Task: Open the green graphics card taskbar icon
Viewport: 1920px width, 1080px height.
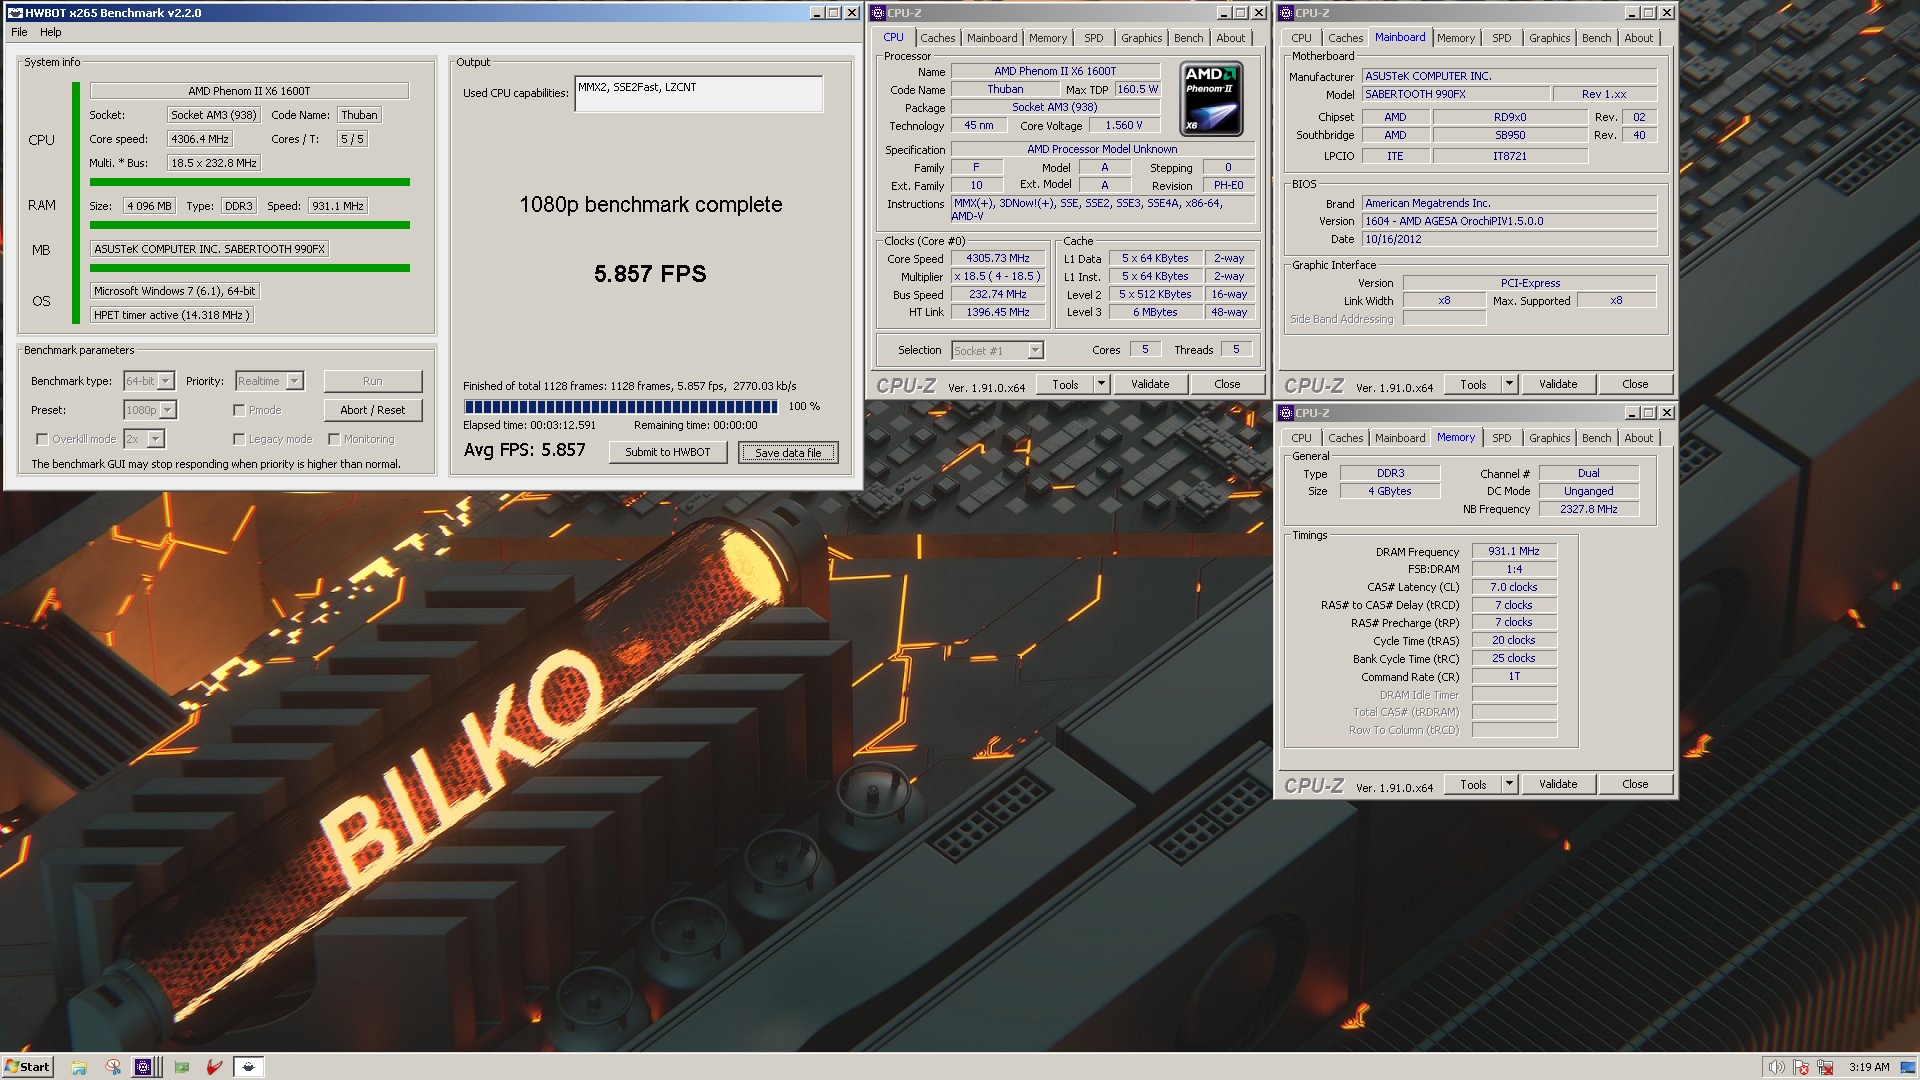Action: [181, 1067]
